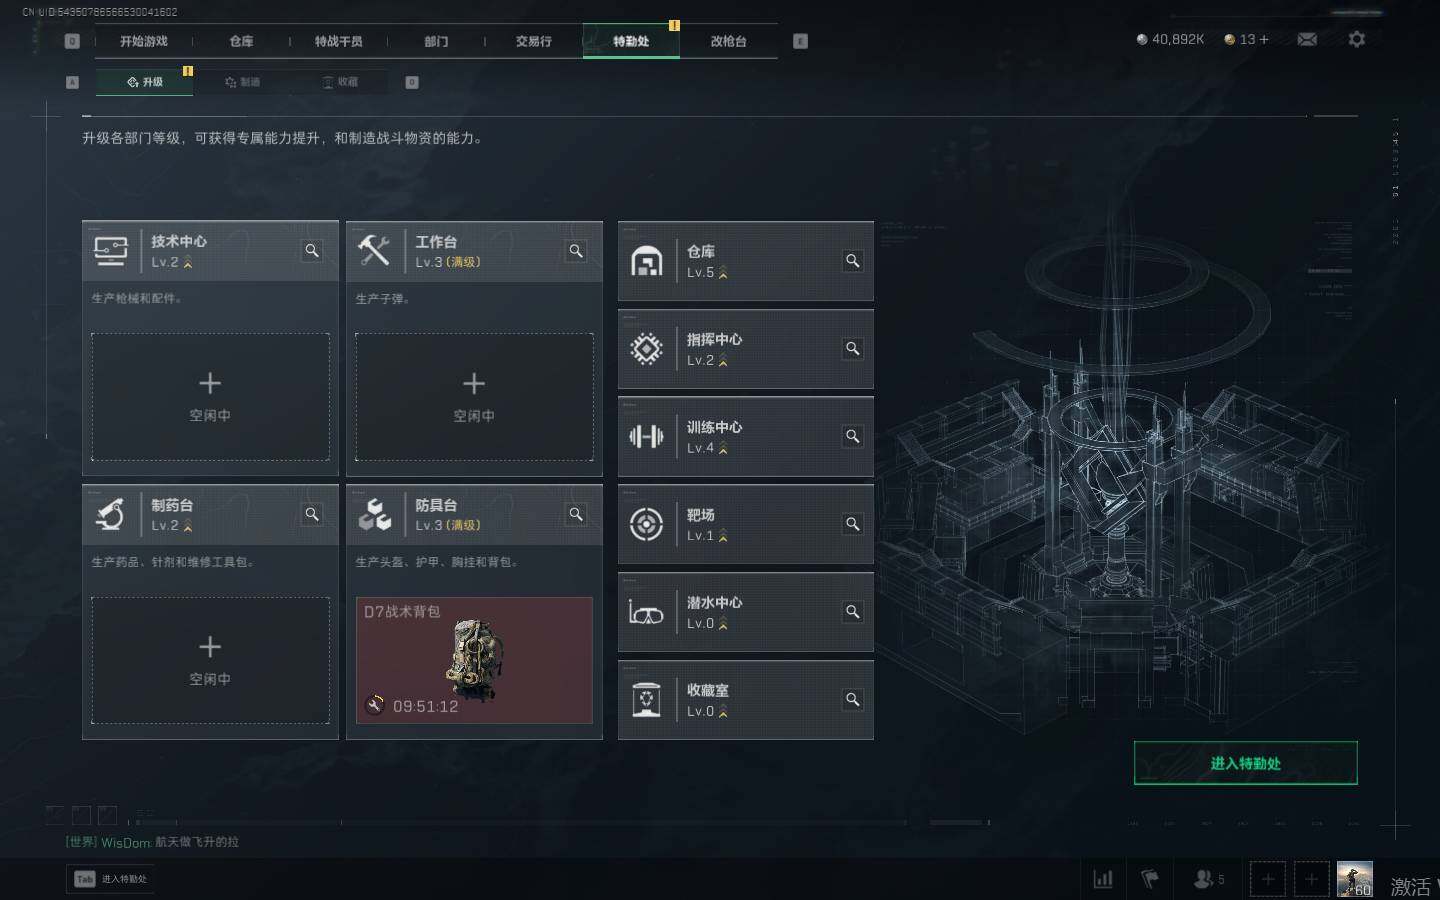Click the mail envelope icon
The image size is (1440, 900).
tap(1307, 39)
